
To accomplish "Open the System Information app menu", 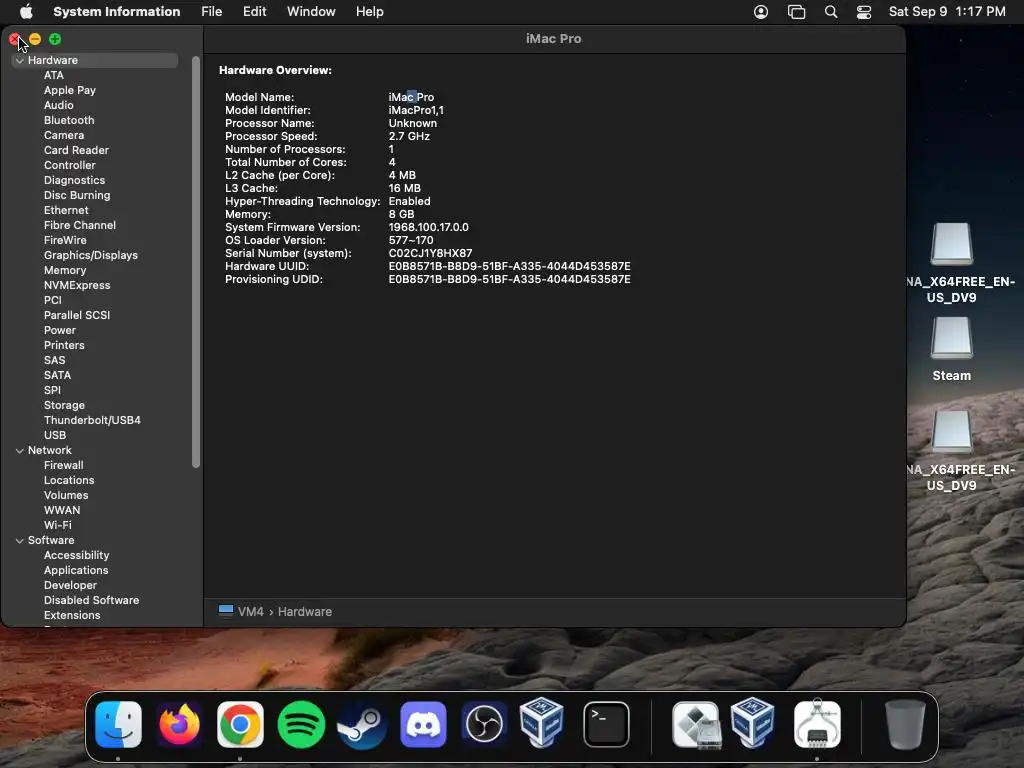I will point(117,12).
